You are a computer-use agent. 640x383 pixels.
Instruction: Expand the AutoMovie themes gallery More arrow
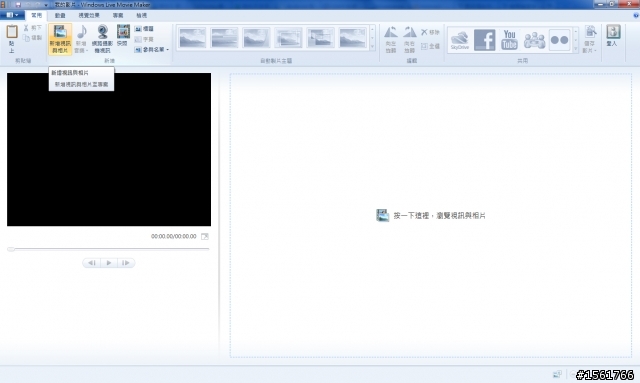pyautogui.click(x=372, y=47)
